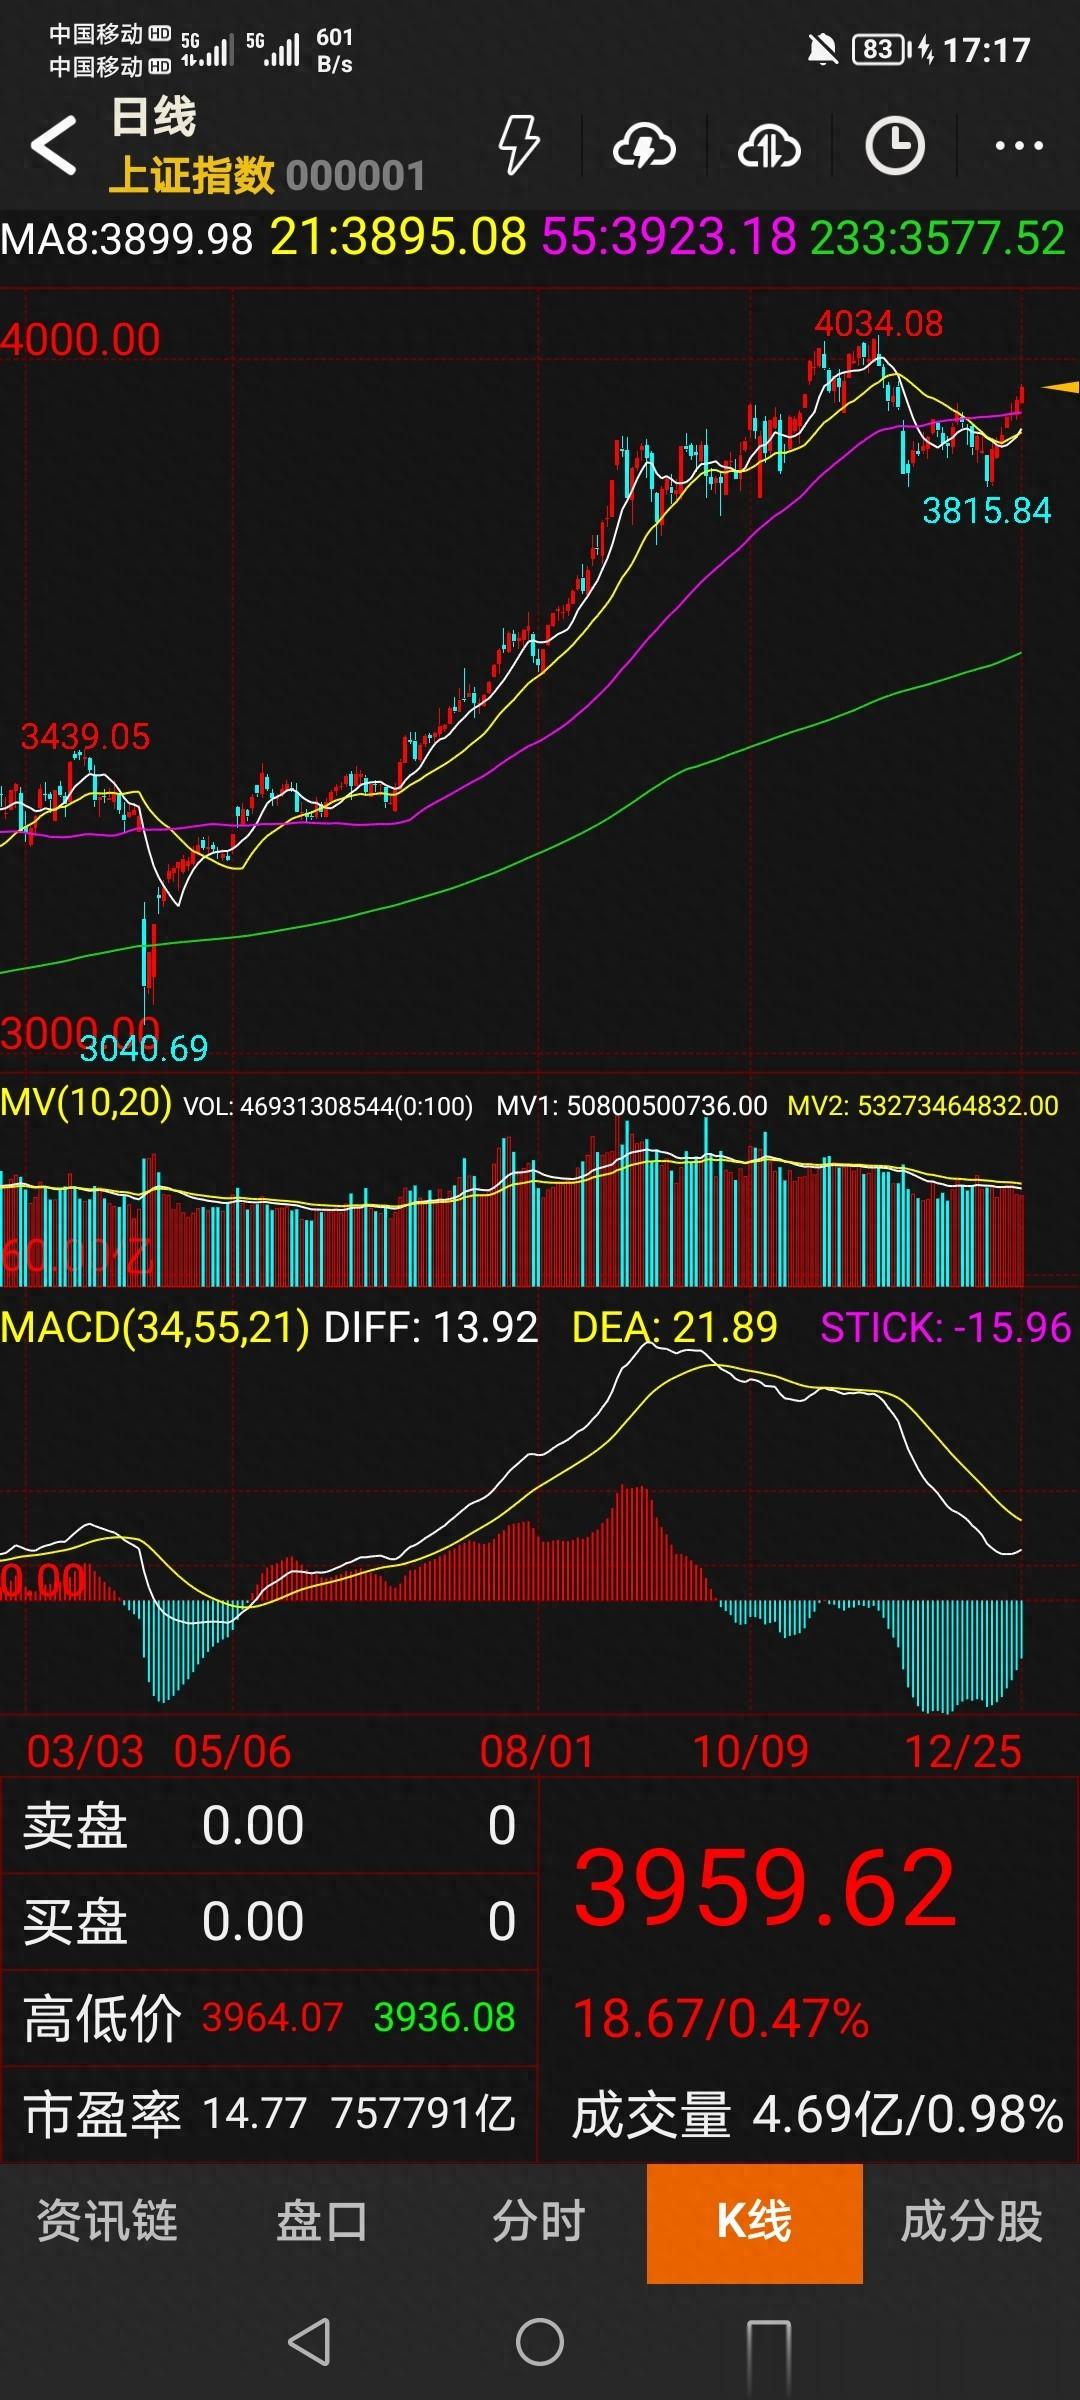Tap the MACD(34,55,21) indicator label
The width and height of the screenshot is (1080, 2400).
(x=155, y=1328)
